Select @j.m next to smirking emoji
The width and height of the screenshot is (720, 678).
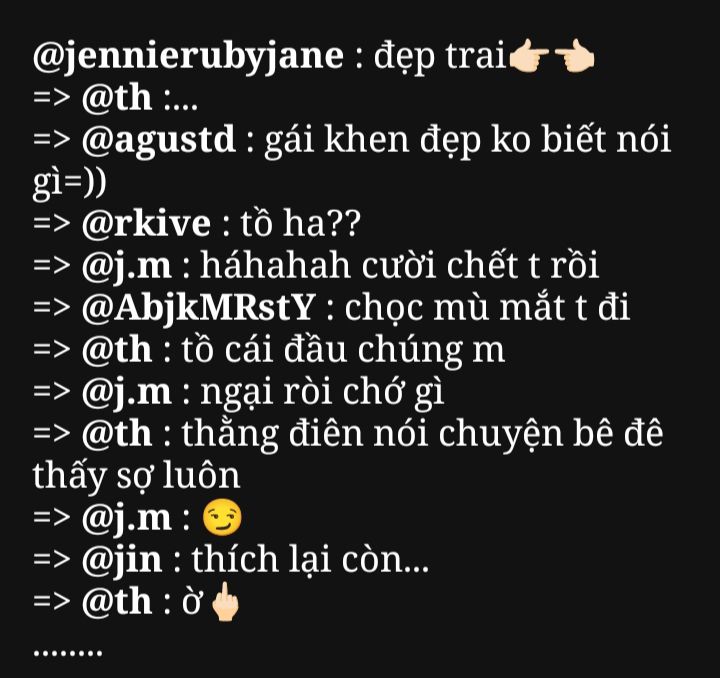point(126,518)
